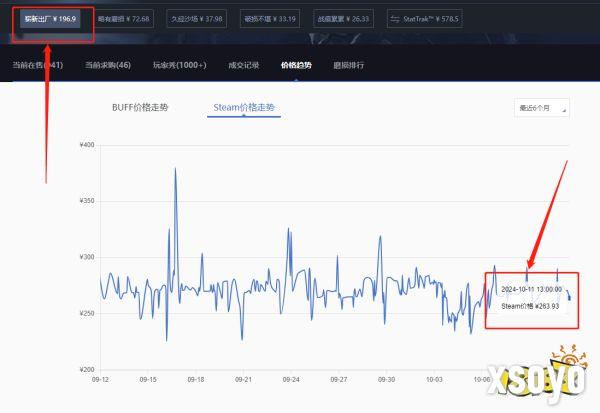
Task: Click the 09-21 date label
Action: click(243, 379)
